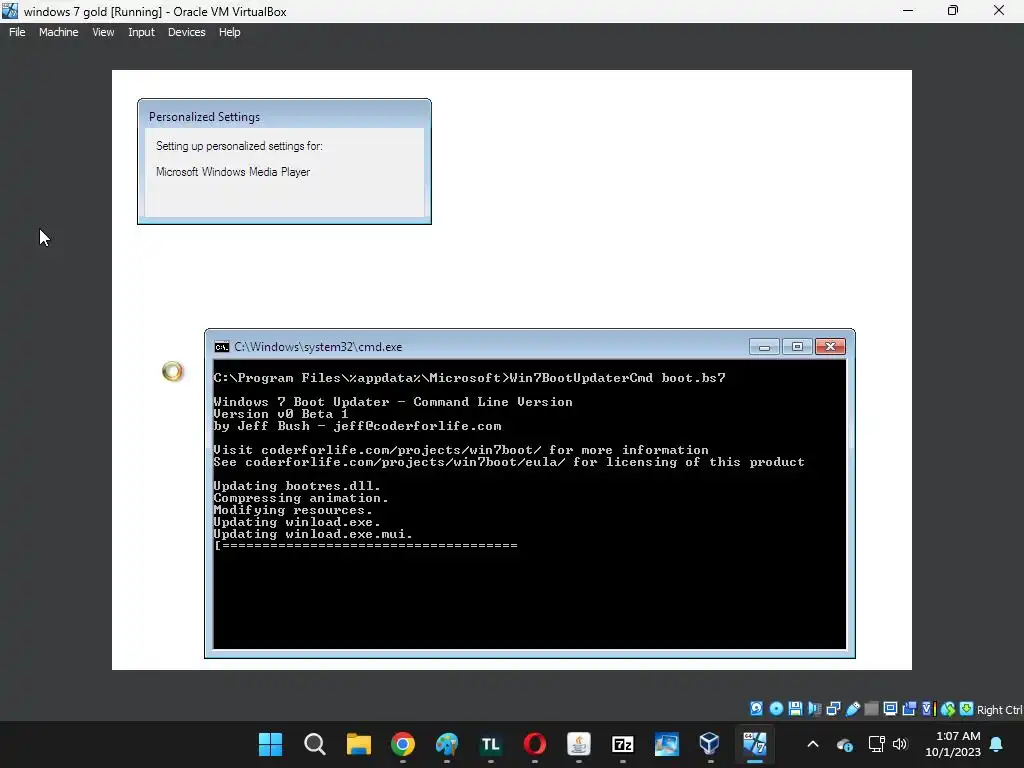
Task: Click the VirtualBox title bar app icon
Action: point(10,11)
